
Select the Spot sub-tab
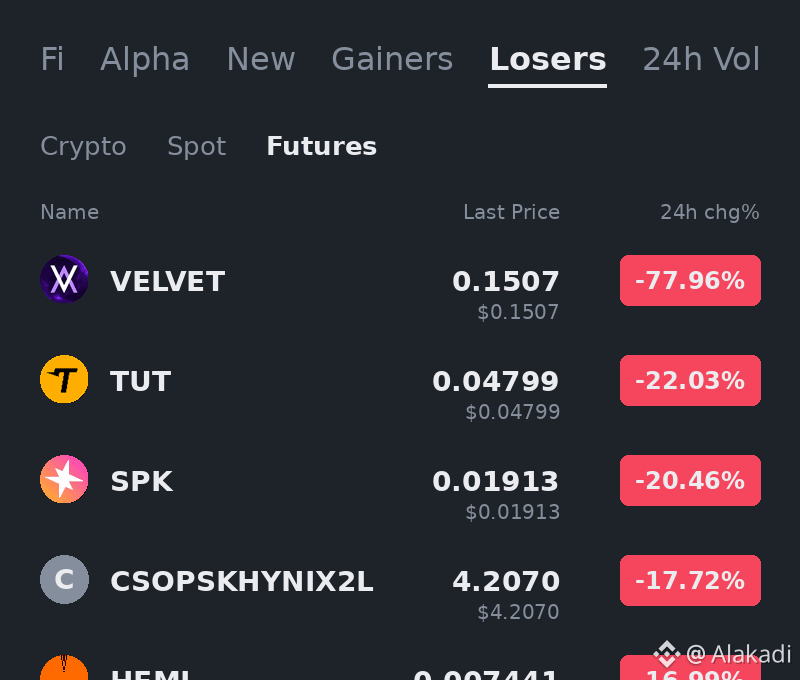click(x=196, y=147)
